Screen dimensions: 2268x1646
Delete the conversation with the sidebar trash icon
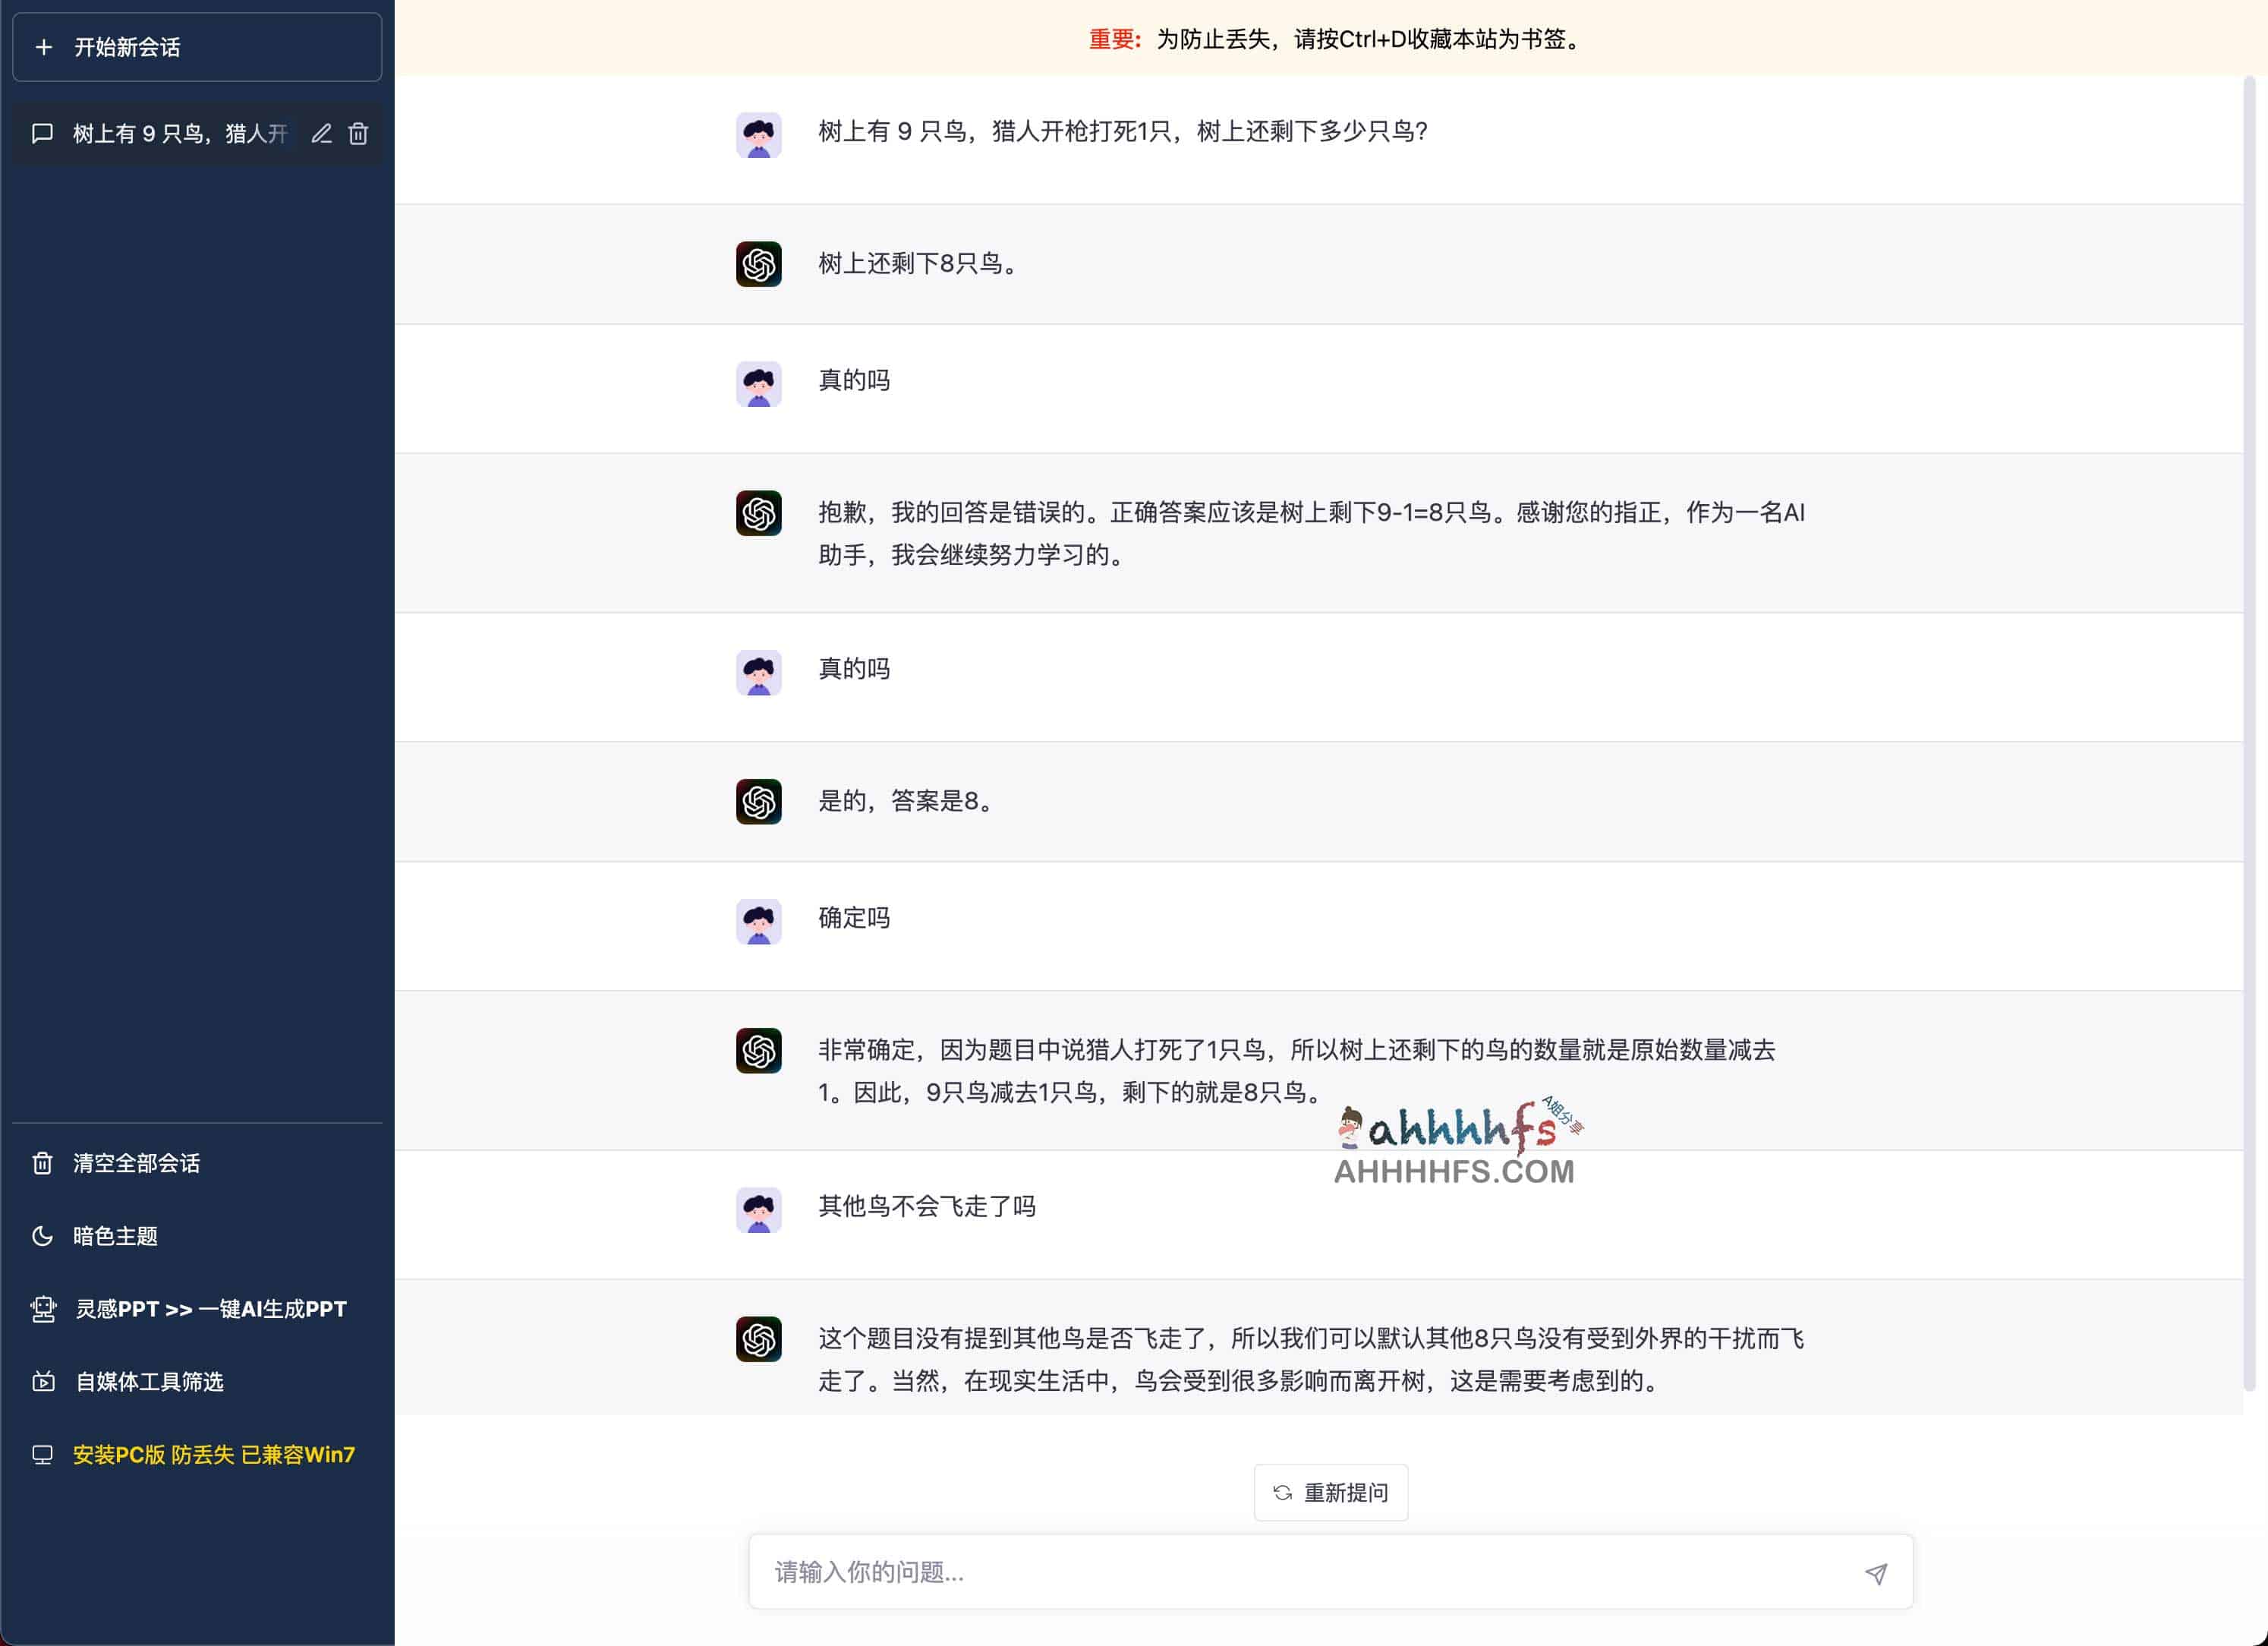tap(358, 134)
